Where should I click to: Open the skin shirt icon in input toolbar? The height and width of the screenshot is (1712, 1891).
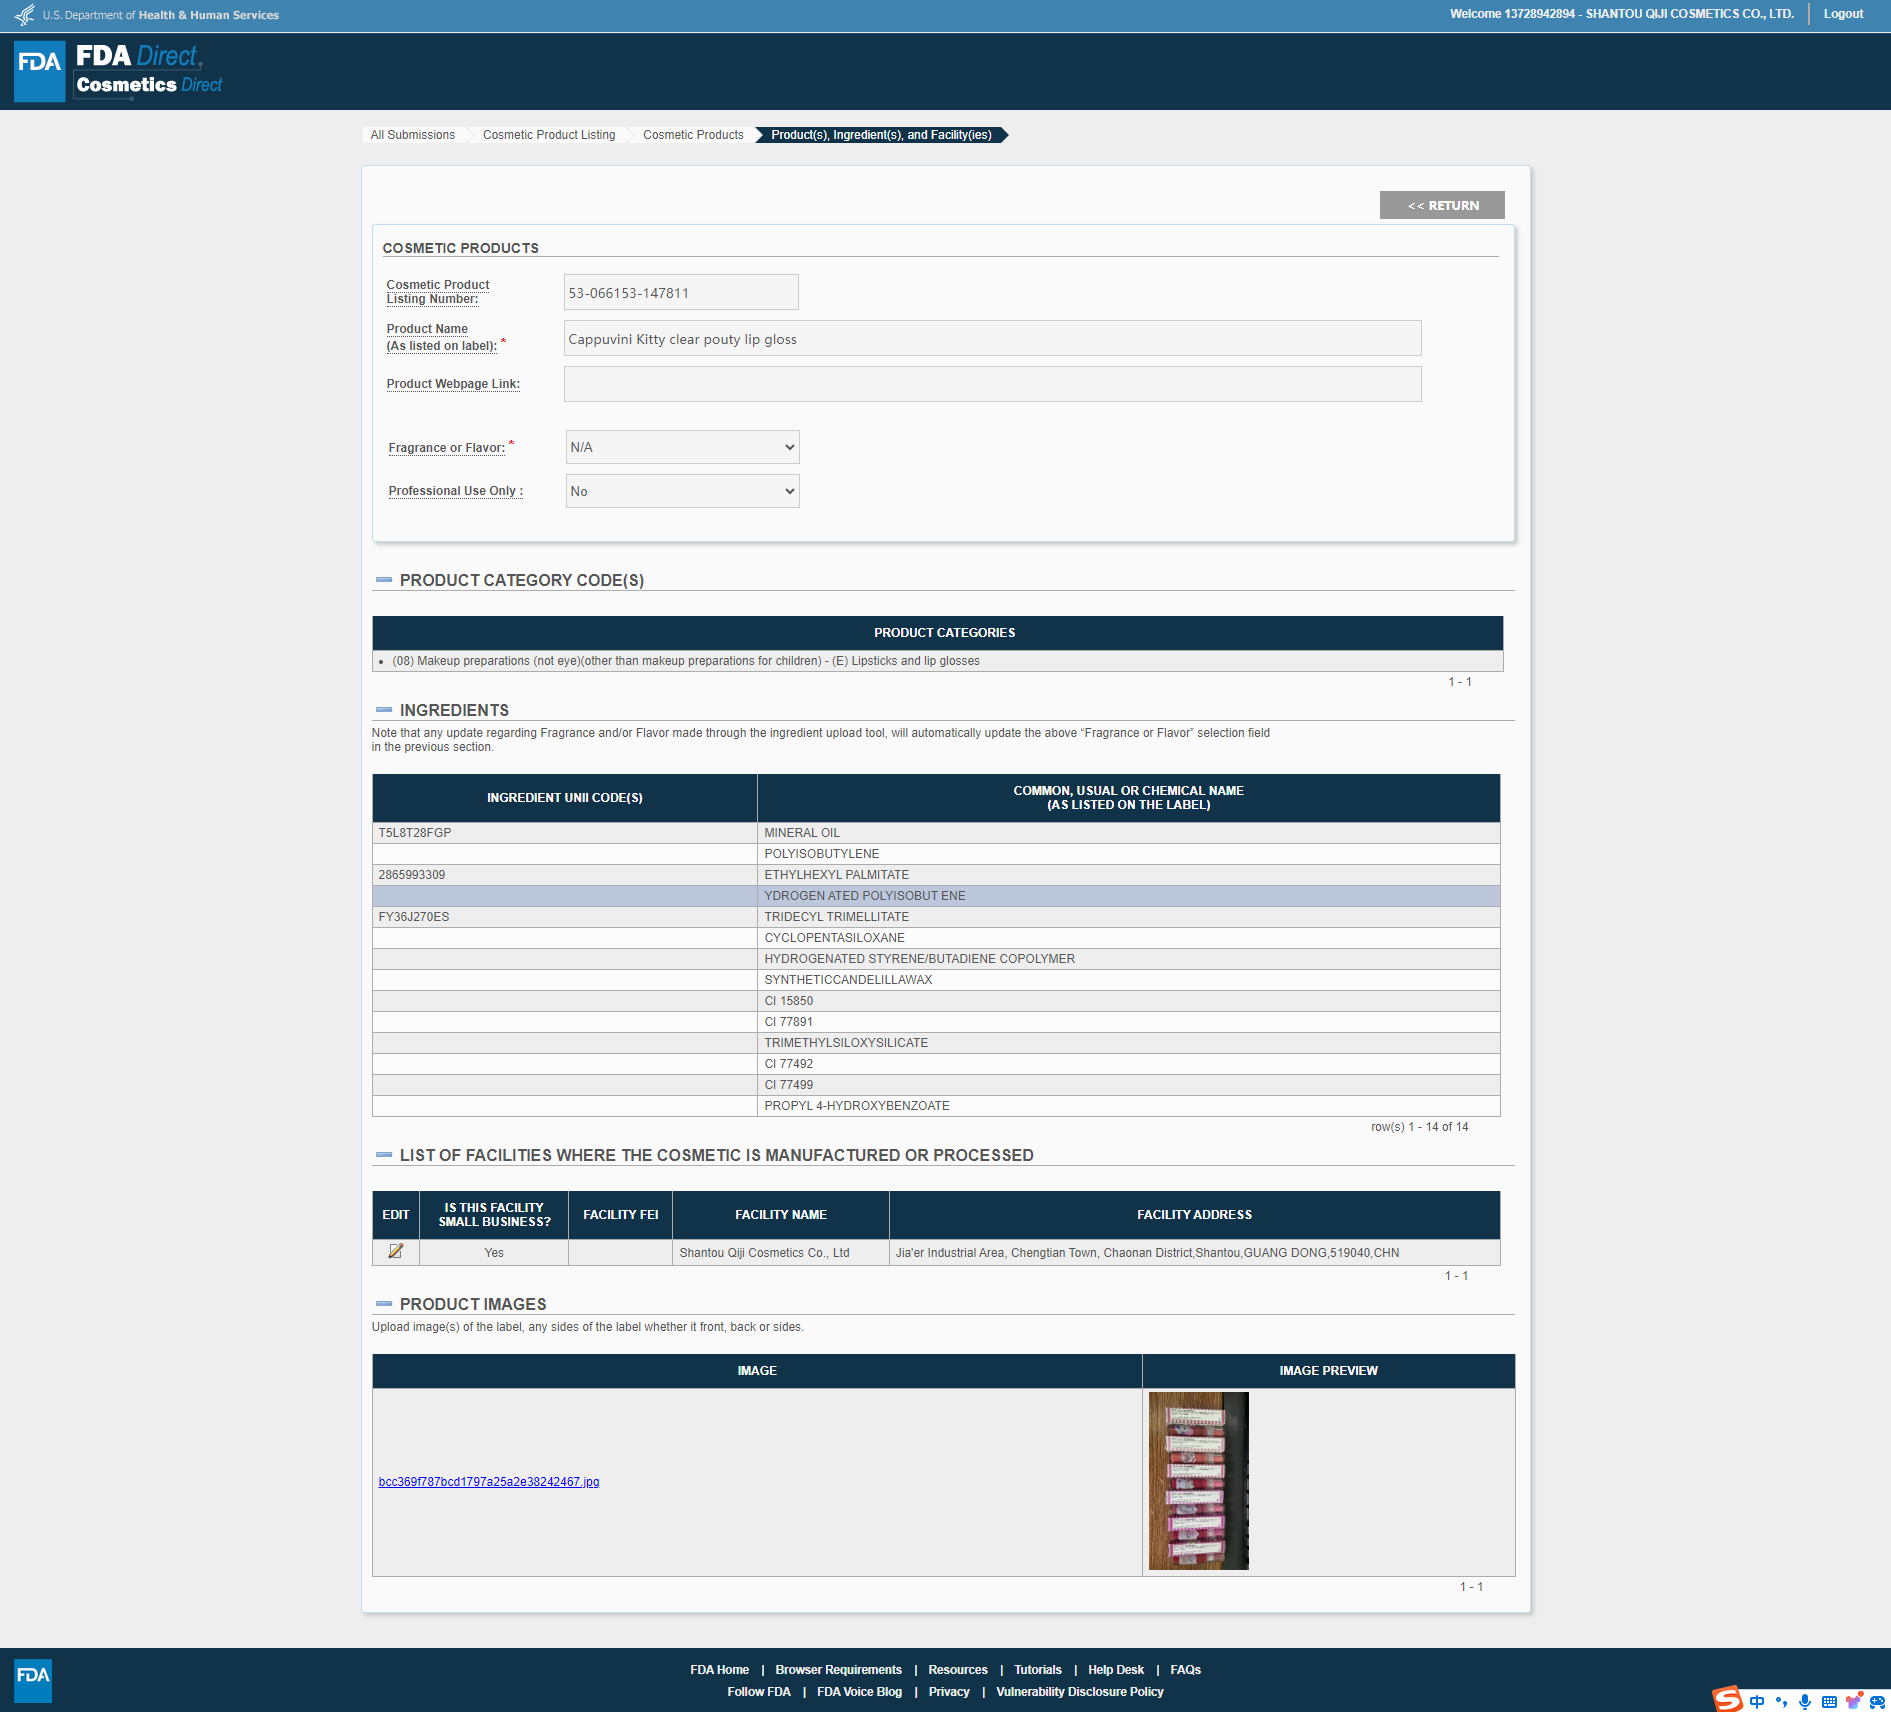[x=1853, y=1701]
